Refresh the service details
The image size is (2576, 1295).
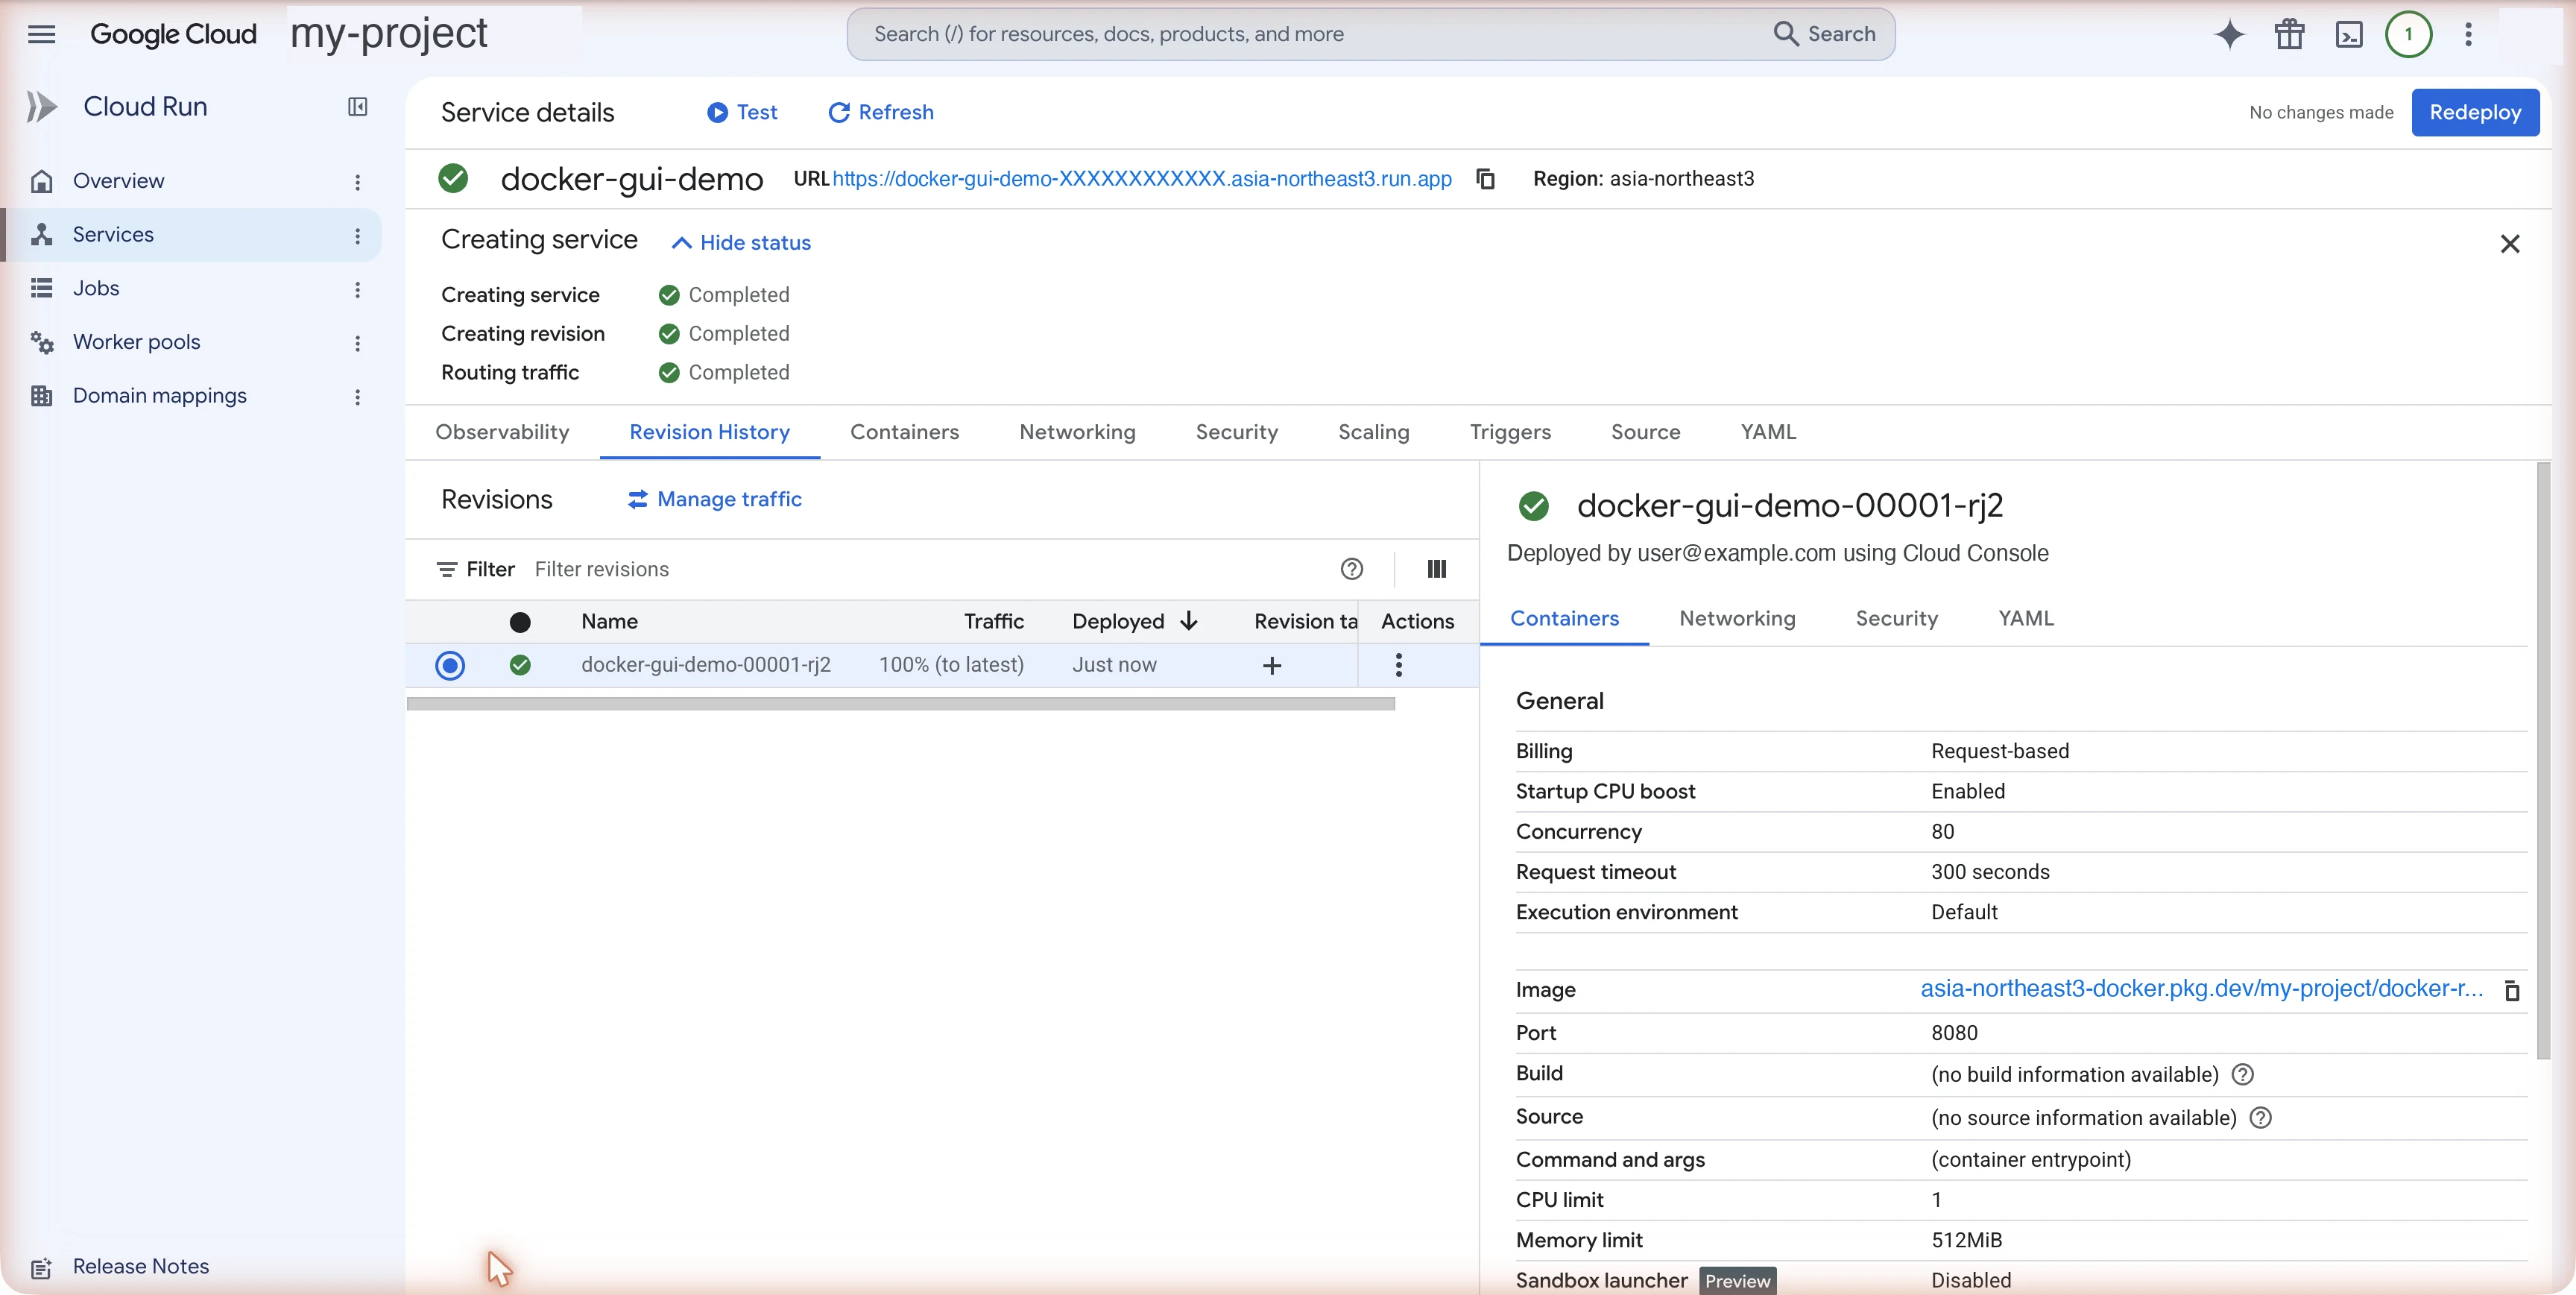880,112
